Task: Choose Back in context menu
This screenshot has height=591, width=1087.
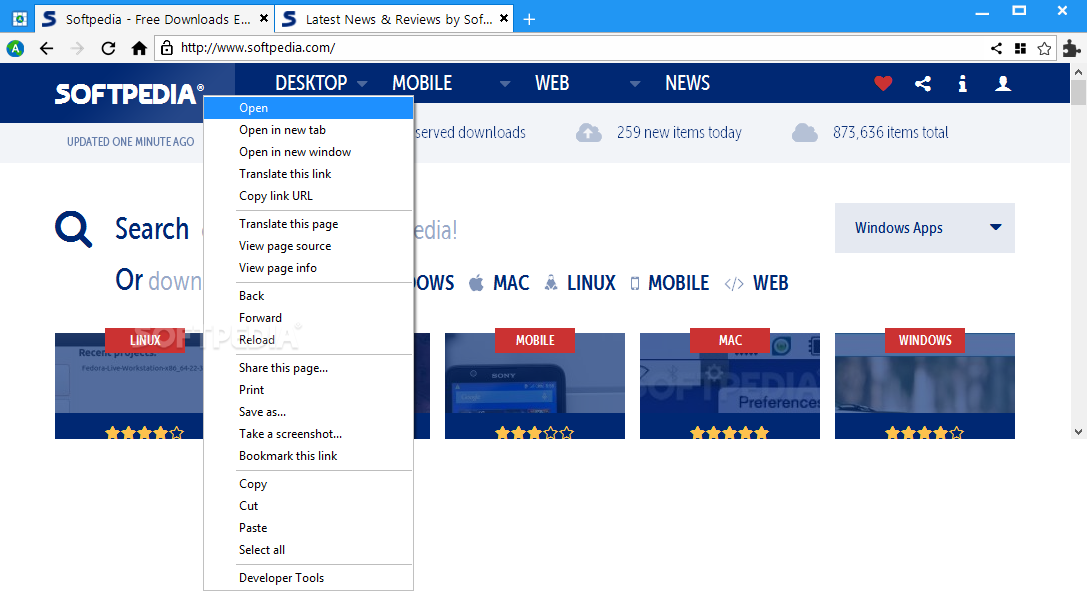Action: click(x=308, y=296)
